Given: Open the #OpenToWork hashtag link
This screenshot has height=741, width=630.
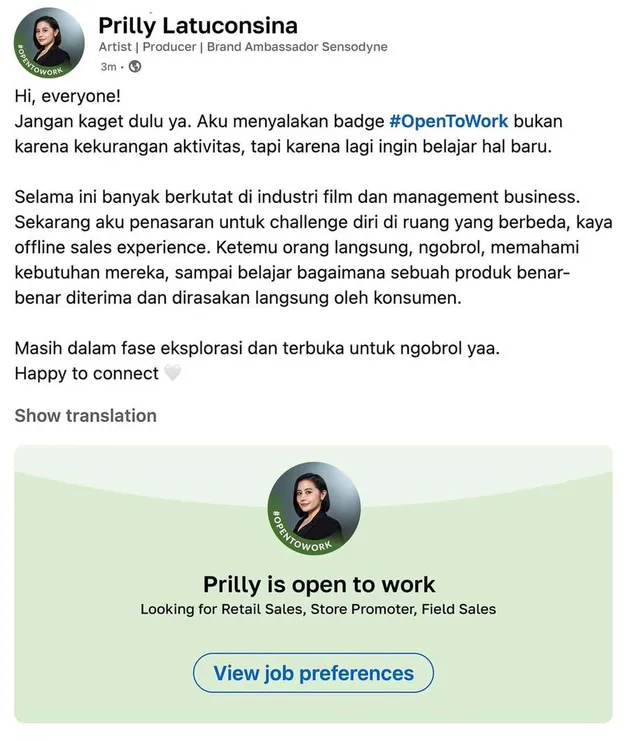Looking at the screenshot, I should pos(449,122).
